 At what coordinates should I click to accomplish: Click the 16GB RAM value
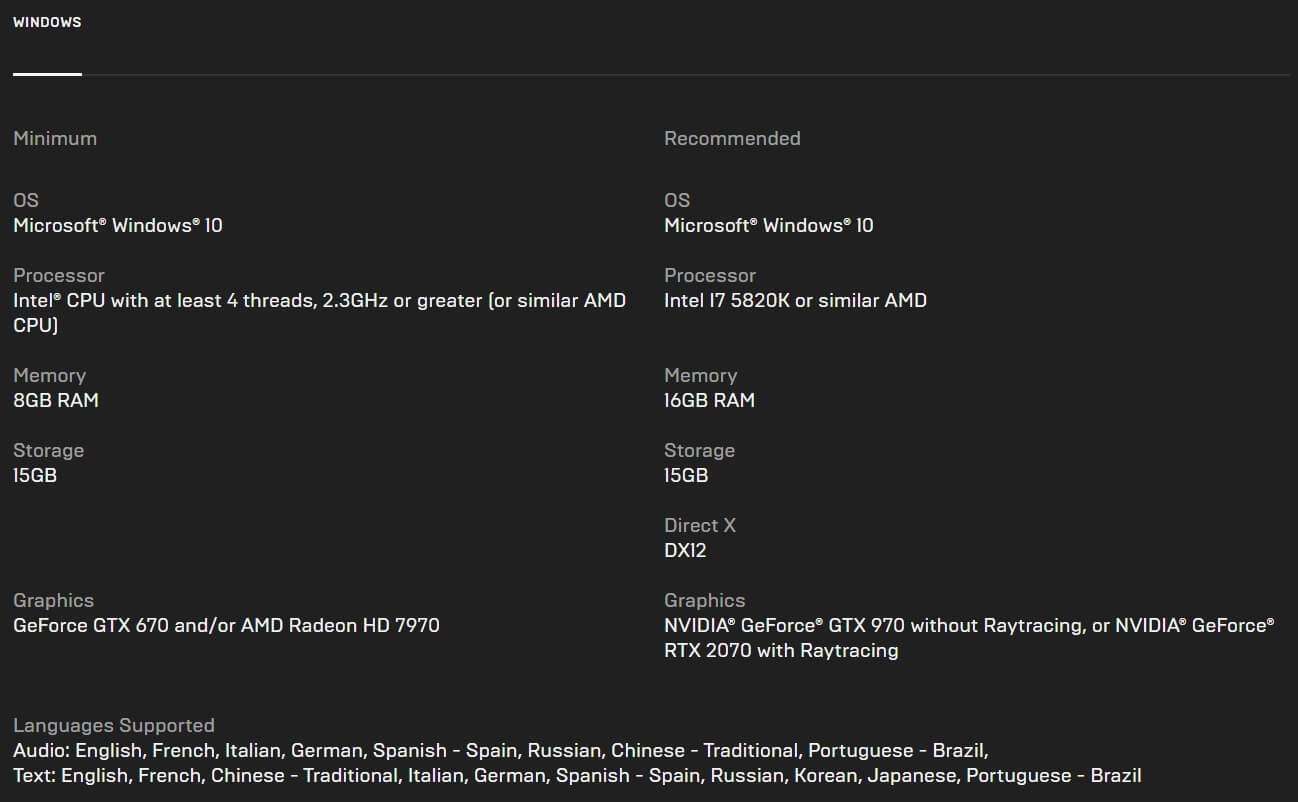point(709,400)
